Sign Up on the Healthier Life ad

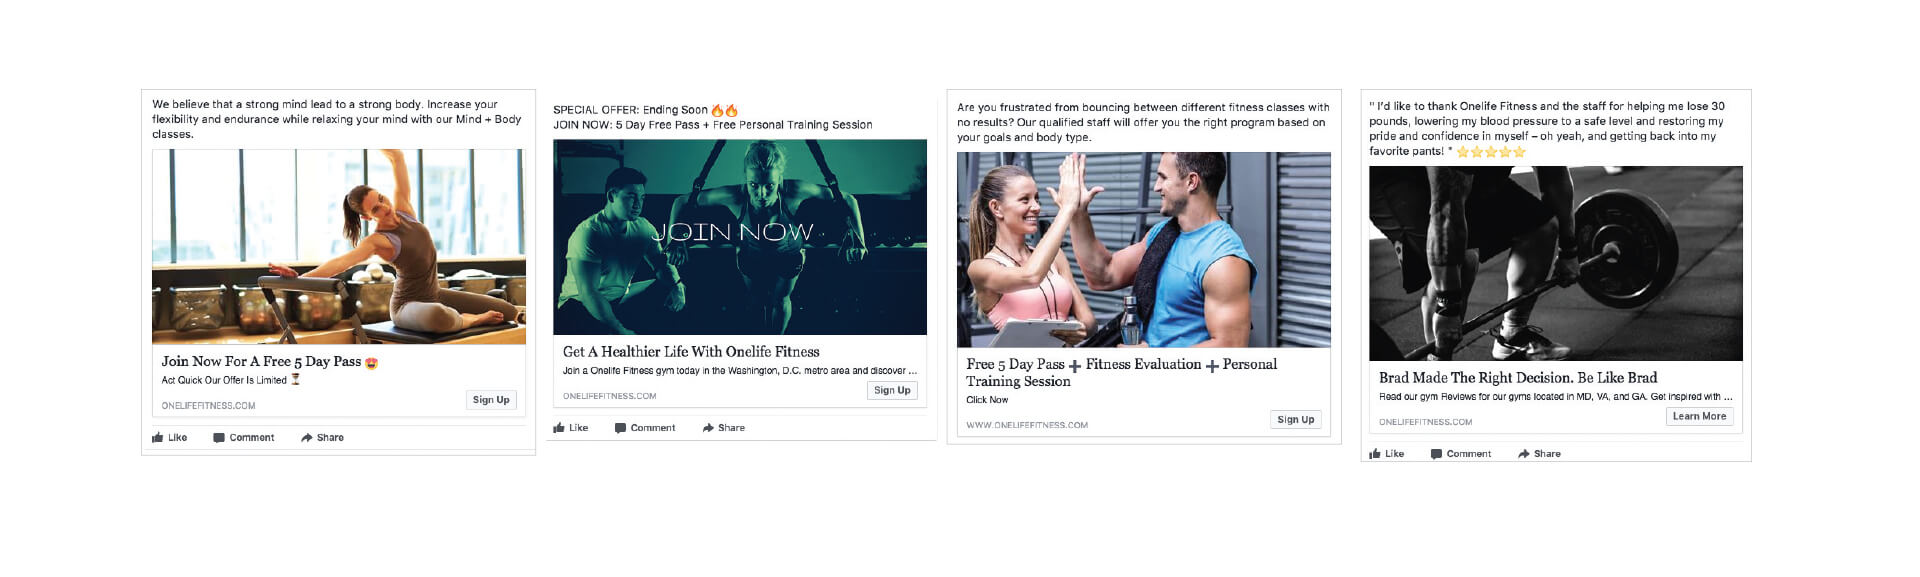pyautogui.click(x=892, y=390)
